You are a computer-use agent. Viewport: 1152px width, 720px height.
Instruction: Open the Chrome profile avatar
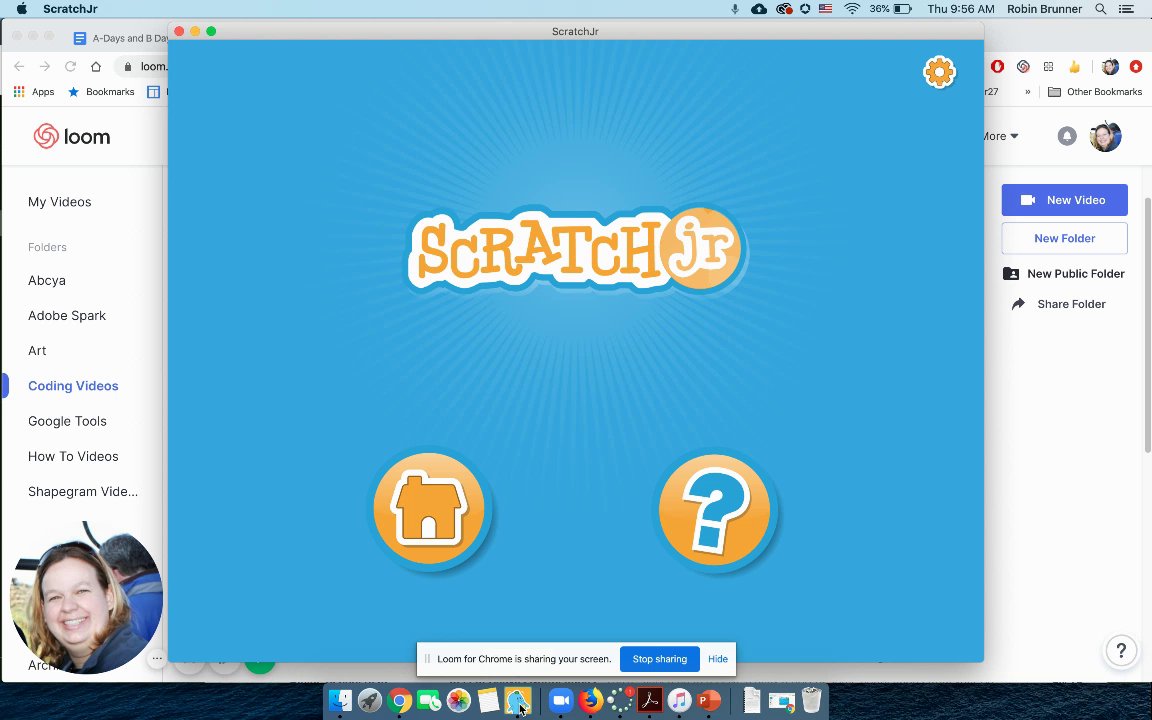point(1110,67)
